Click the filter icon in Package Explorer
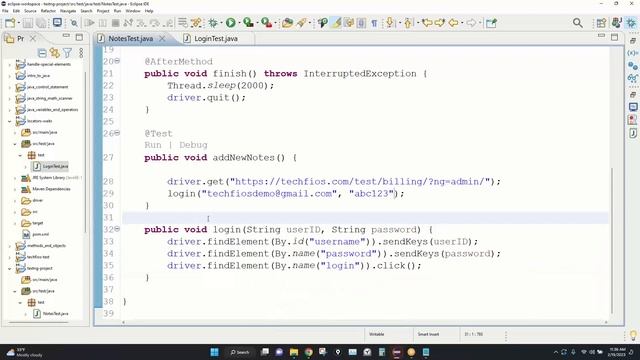The image size is (640, 360). pyautogui.click(x=67, y=53)
